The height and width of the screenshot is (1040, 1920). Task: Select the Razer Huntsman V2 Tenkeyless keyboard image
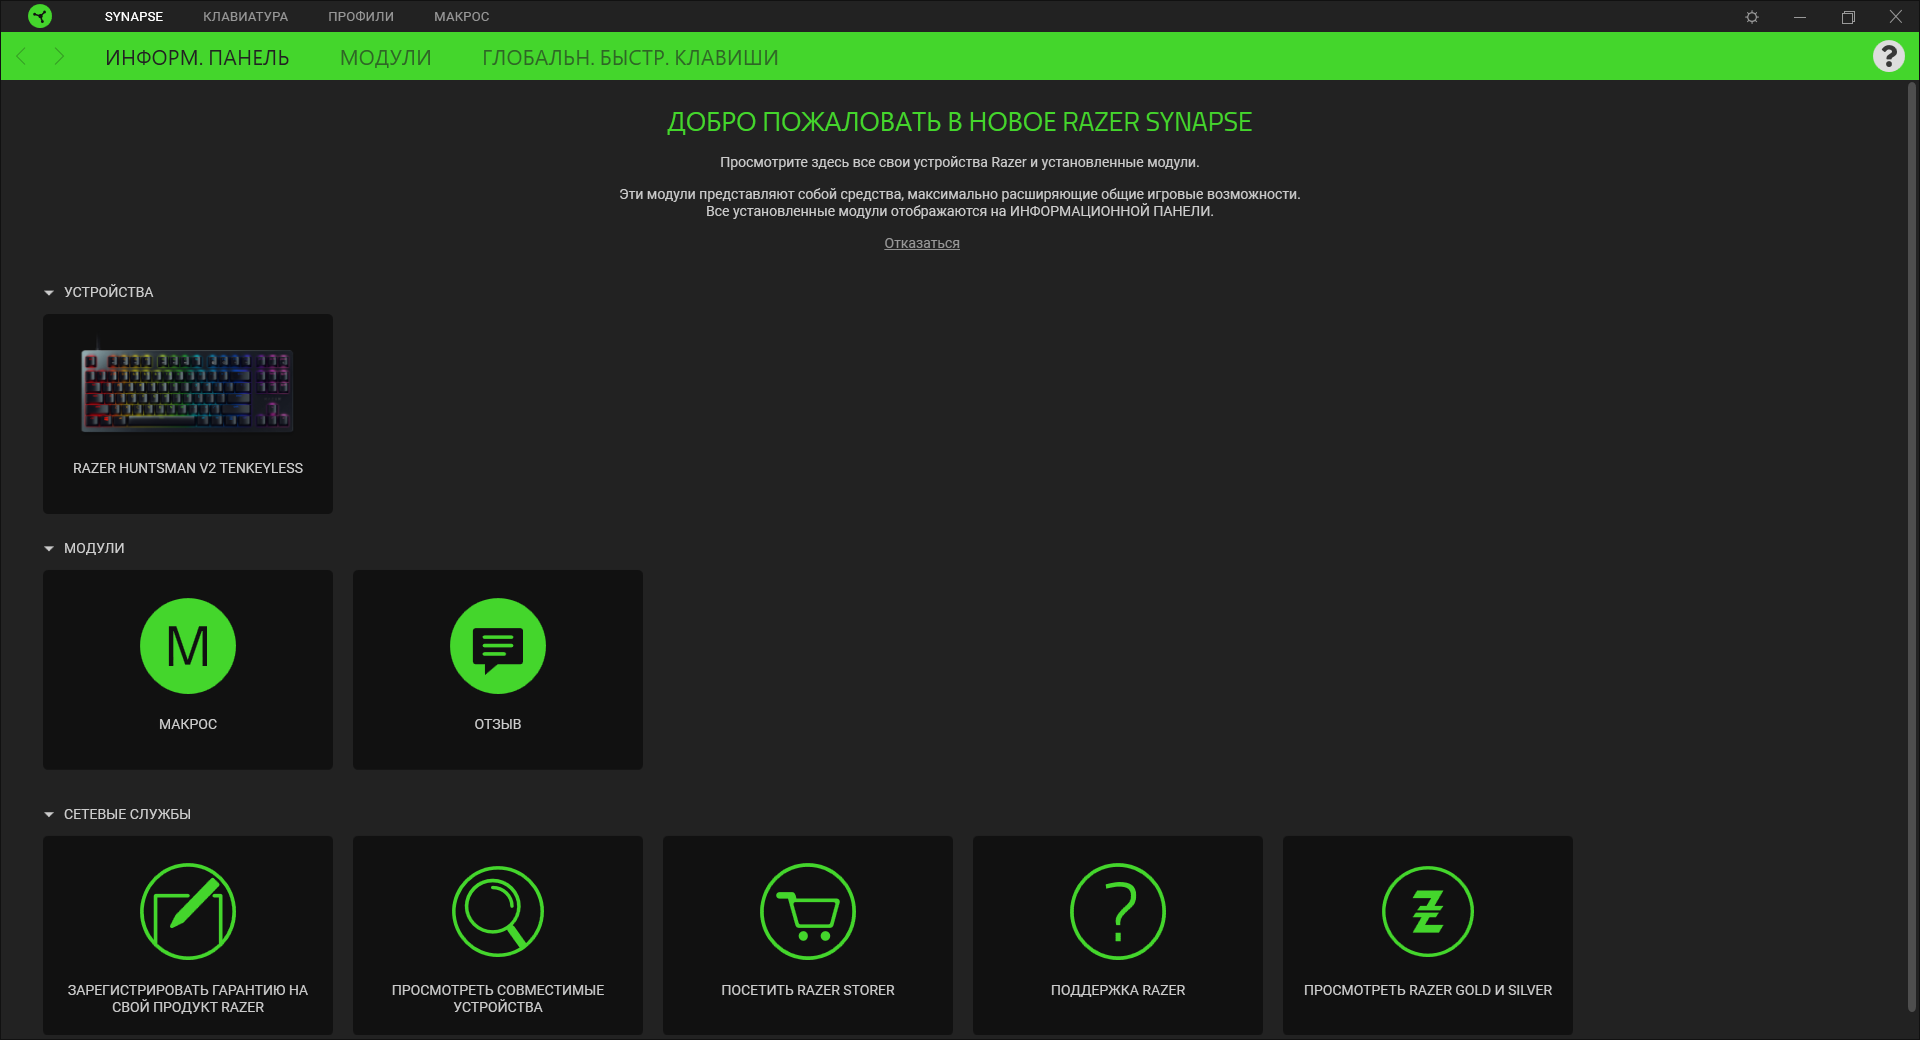click(x=188, y=390)
